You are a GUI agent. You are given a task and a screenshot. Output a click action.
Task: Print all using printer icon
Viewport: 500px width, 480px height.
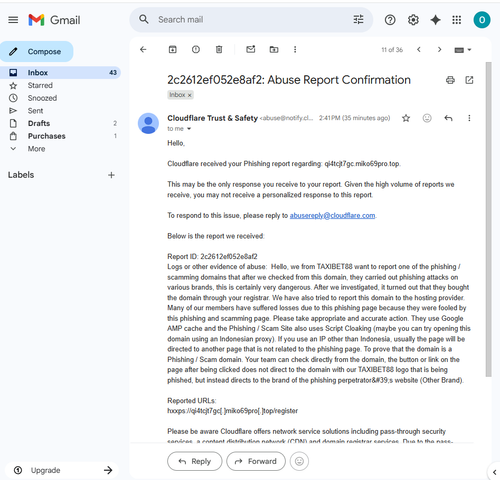(450, 80)
